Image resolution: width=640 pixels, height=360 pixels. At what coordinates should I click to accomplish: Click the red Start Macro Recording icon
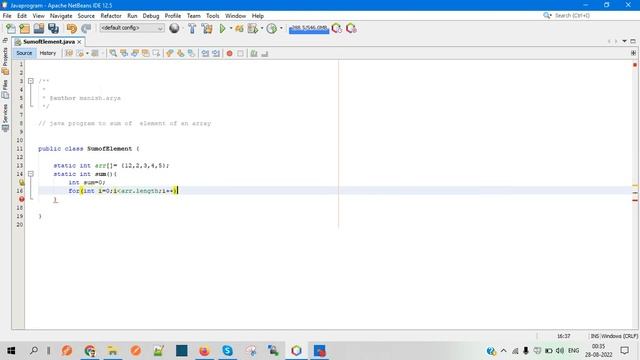click(229, 53)
